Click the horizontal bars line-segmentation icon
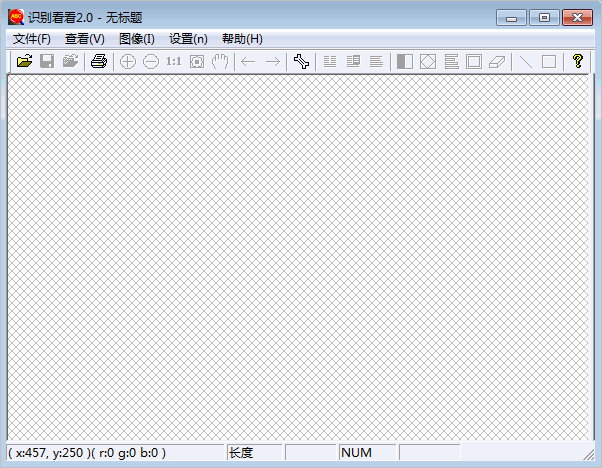 (x=452, y=61)
